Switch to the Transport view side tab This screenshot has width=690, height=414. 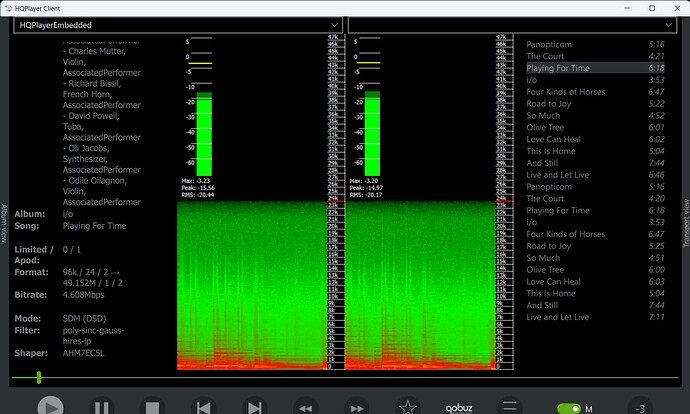click(x=686, y=223)
